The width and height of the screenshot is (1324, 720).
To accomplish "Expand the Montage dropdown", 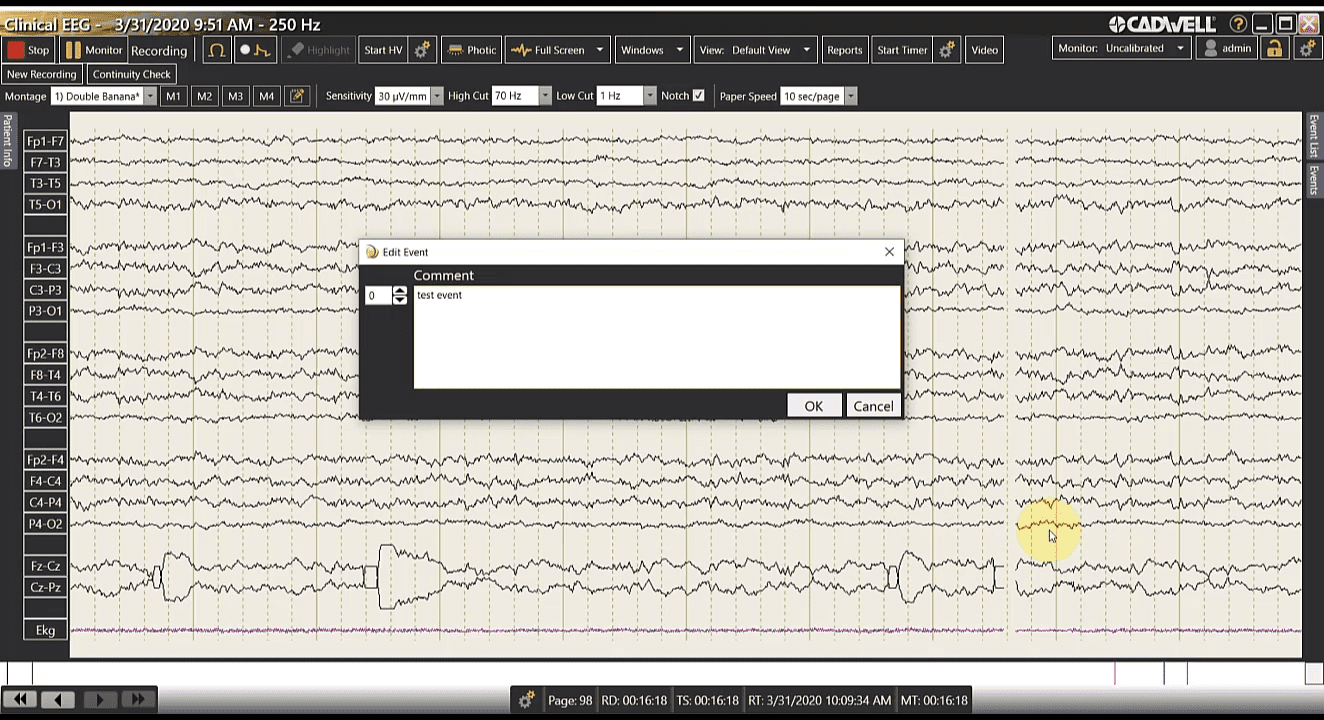I will pos(150,96).
